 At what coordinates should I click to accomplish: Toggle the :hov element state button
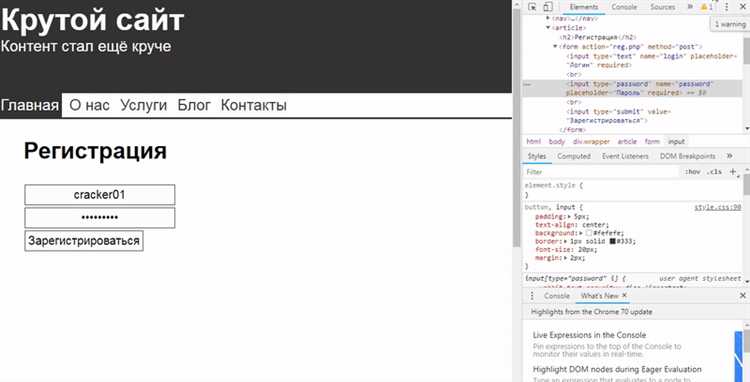point(692,172)
